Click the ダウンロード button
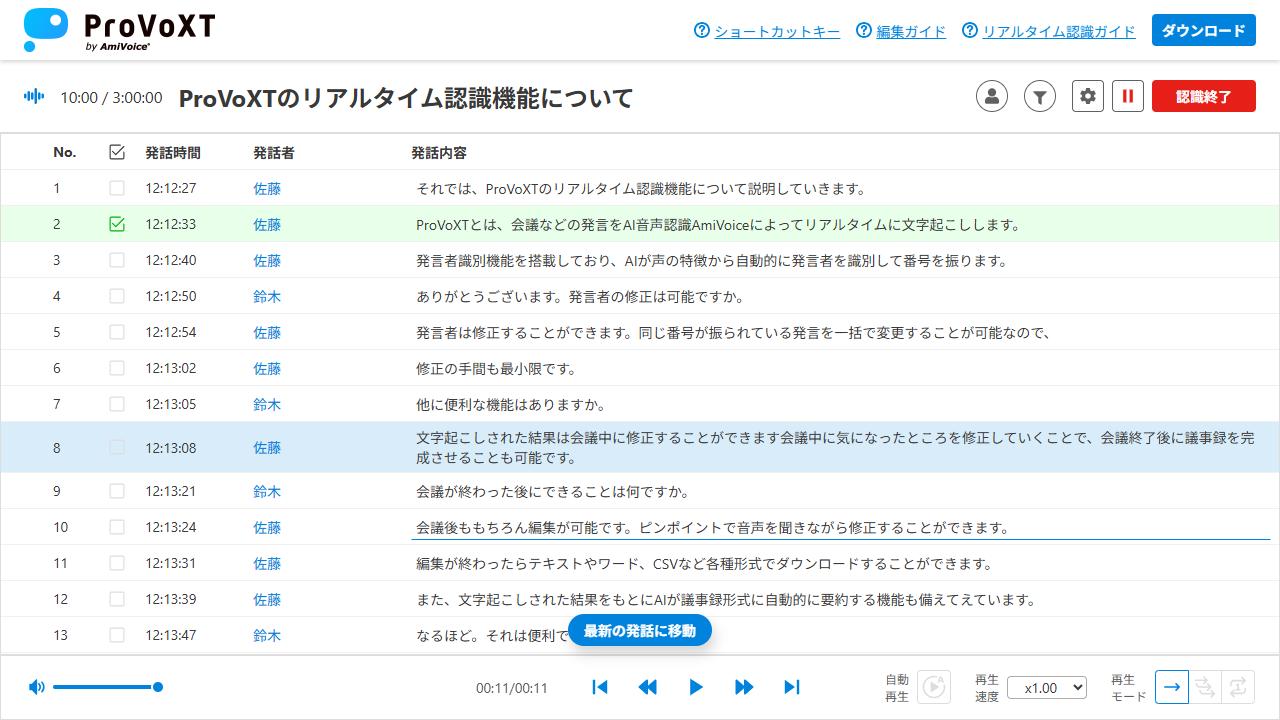The image size is (1280, 720). point(1203,30)
